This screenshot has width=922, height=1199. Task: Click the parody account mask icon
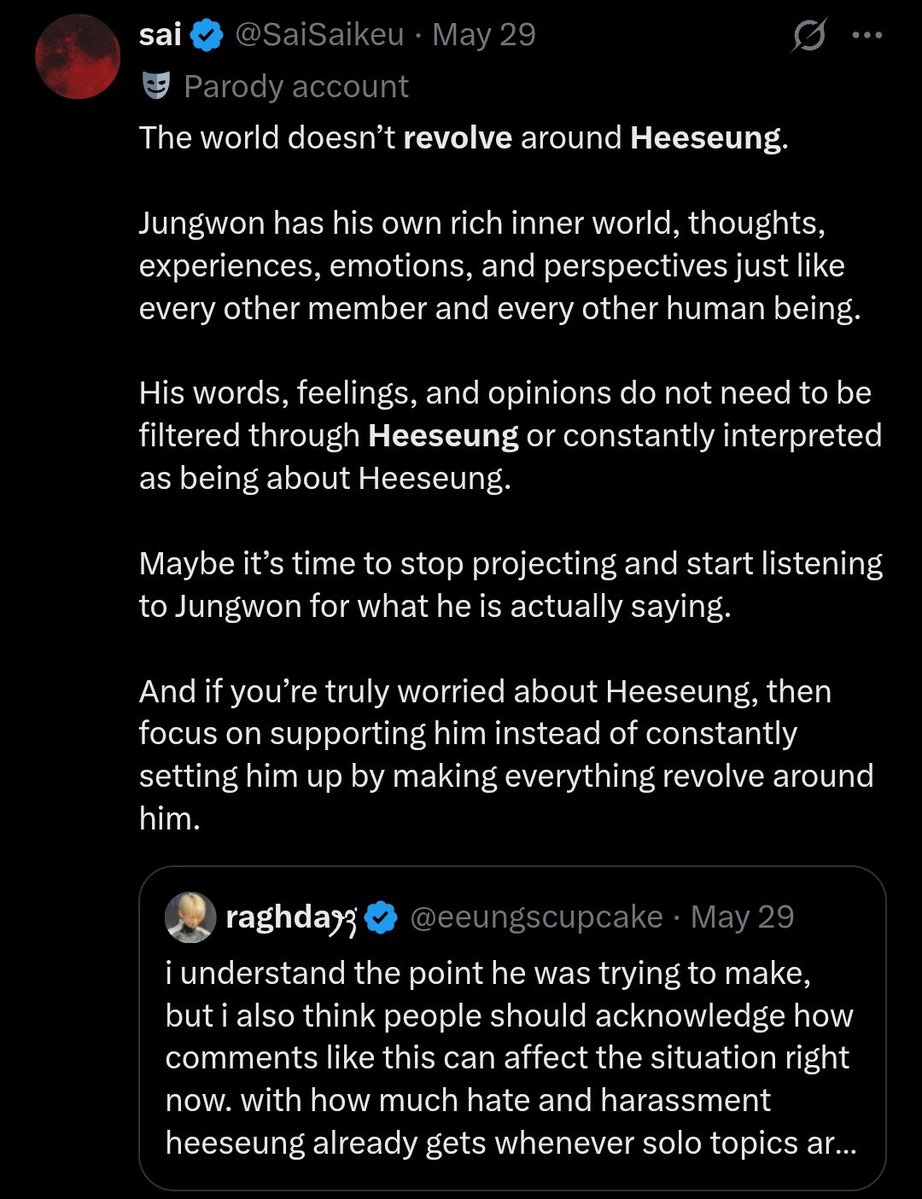tap(156, 86)
